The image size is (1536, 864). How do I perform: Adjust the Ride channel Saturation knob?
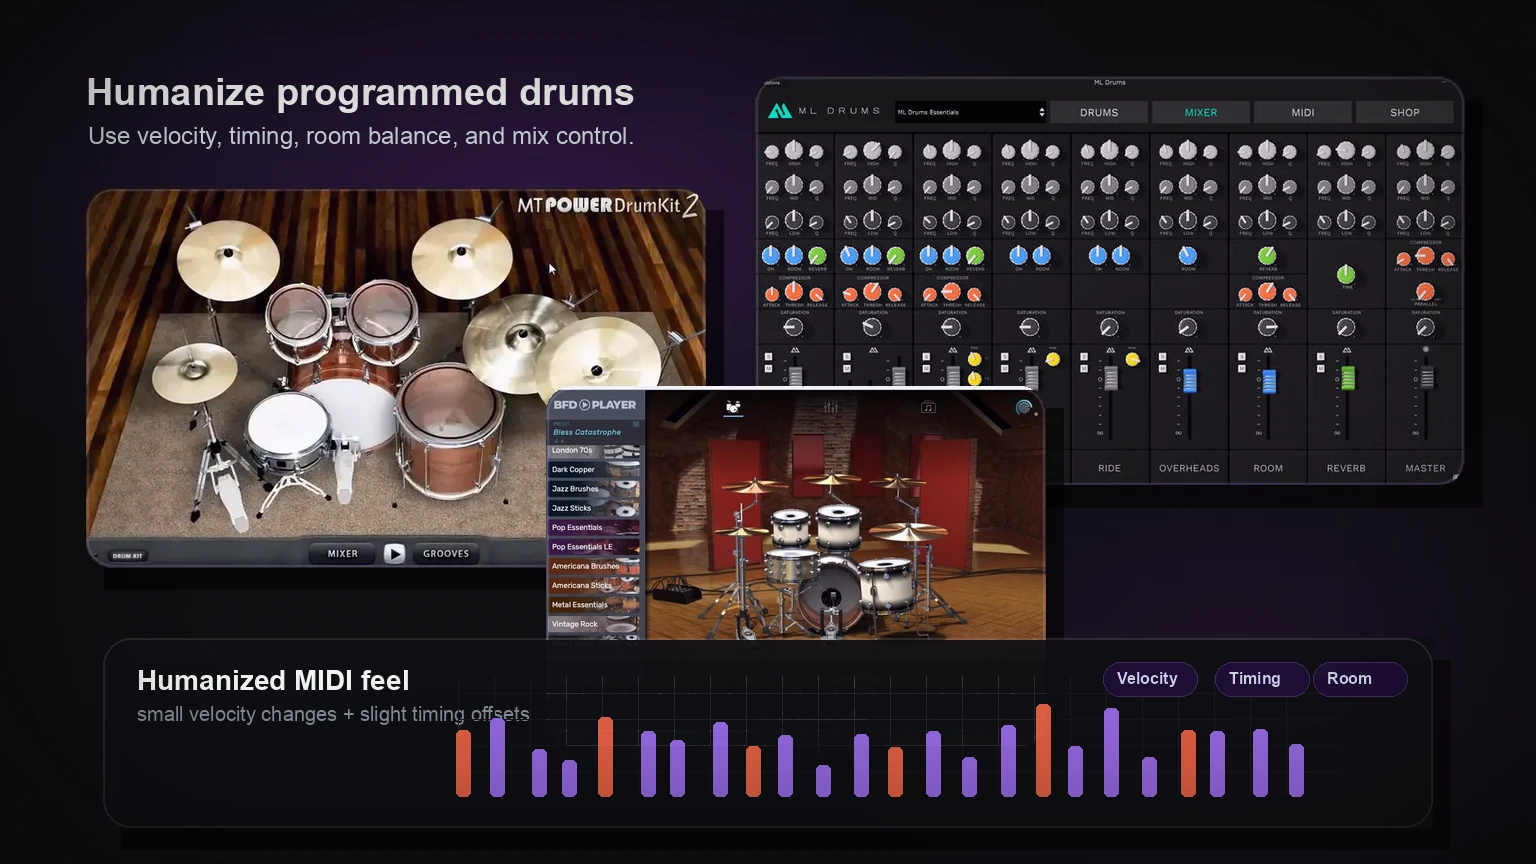[x=1109, y=327]
